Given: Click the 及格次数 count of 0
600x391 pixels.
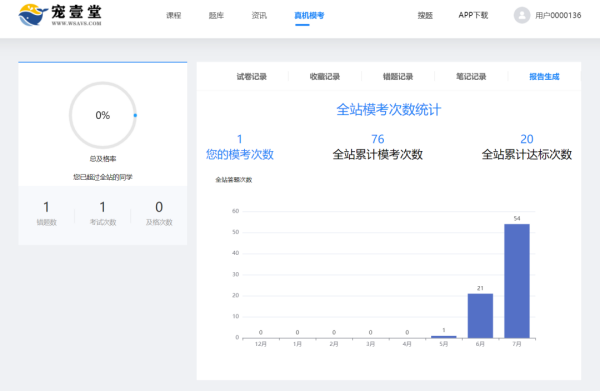Looking at the screenshot, I should (x=159, y=207).
